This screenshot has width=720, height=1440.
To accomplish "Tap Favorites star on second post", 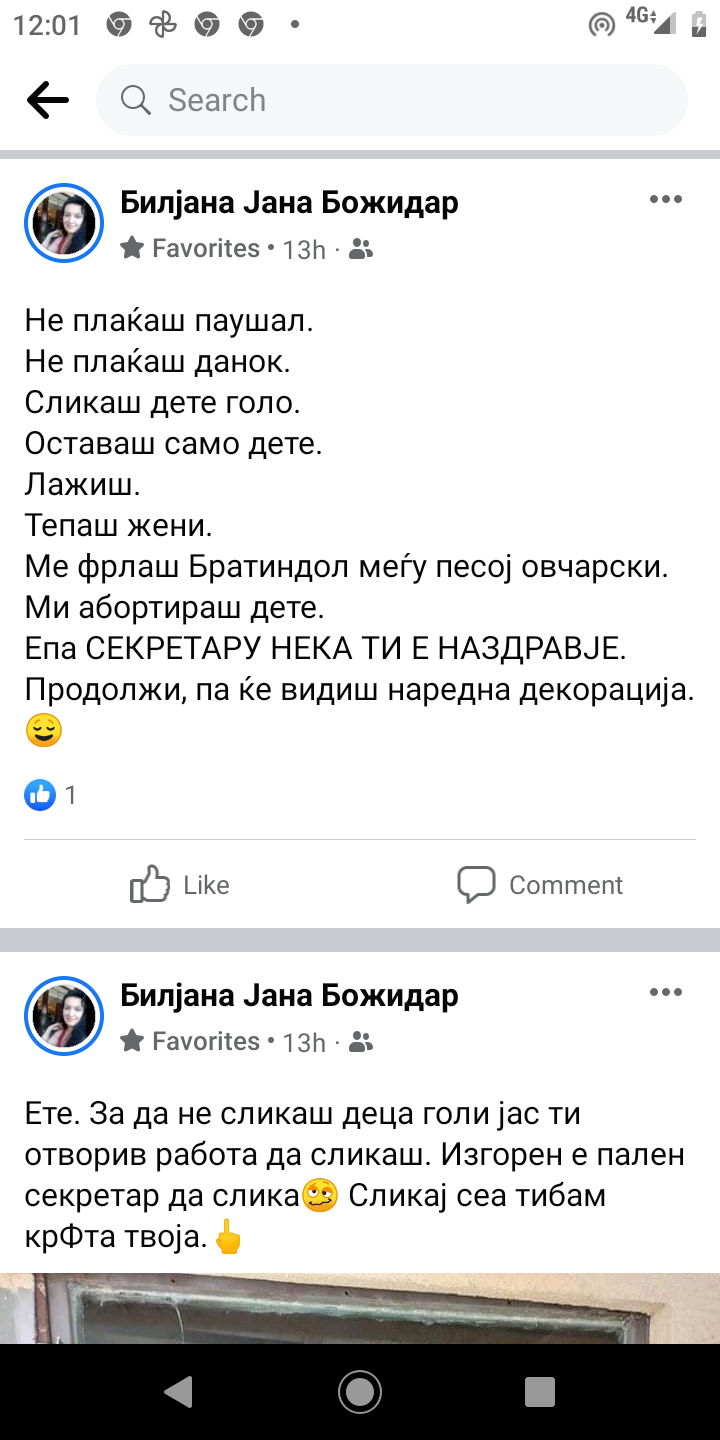I will 132,1041.
